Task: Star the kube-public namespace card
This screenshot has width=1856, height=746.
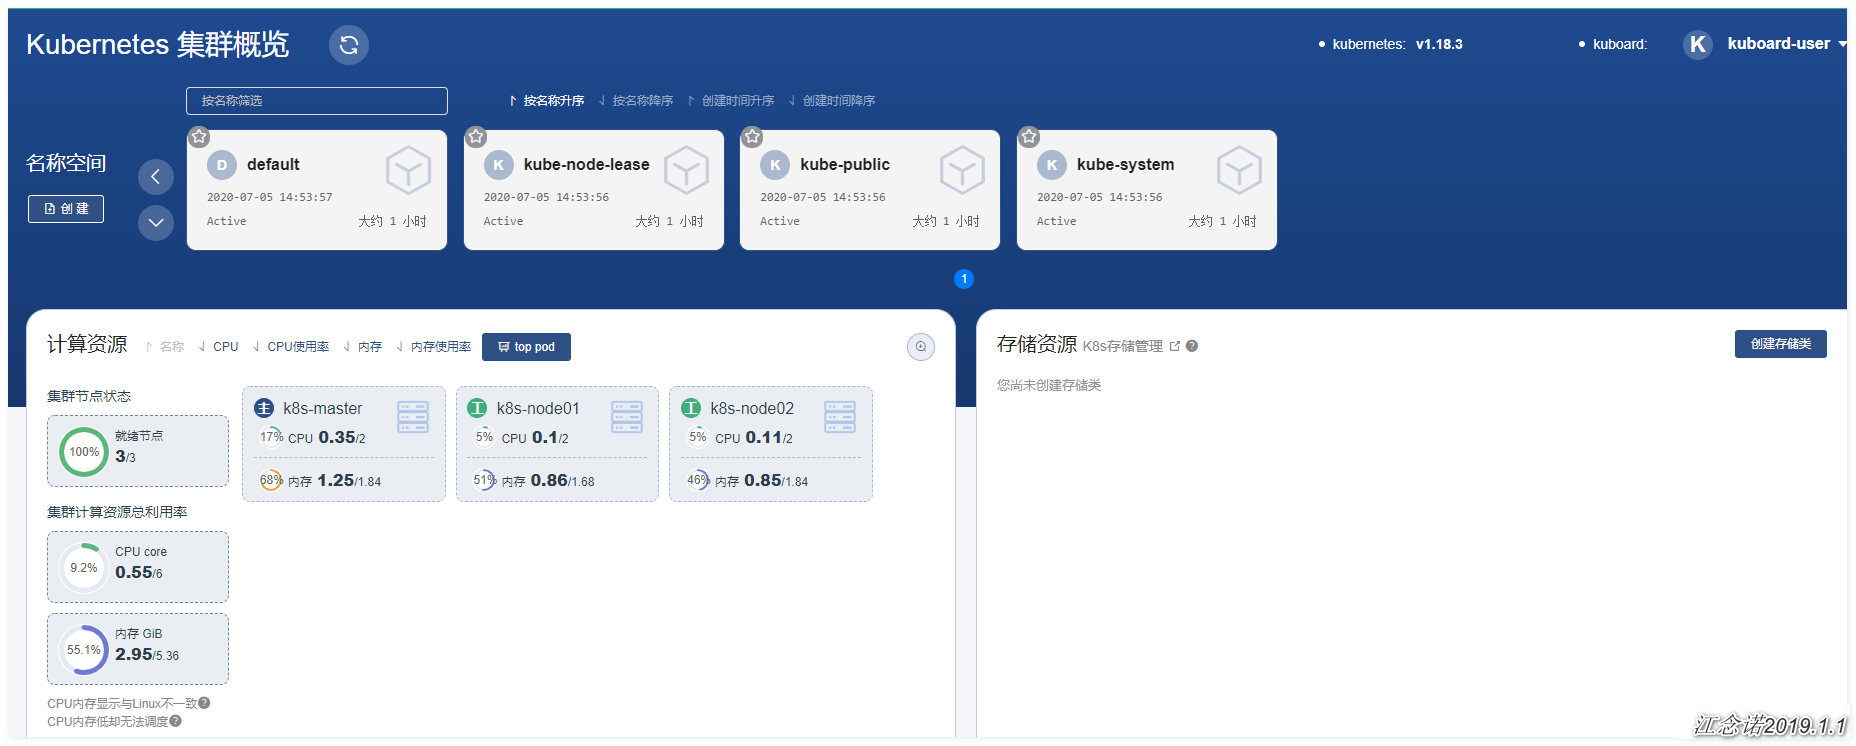Action: click(x=752, y=137)
